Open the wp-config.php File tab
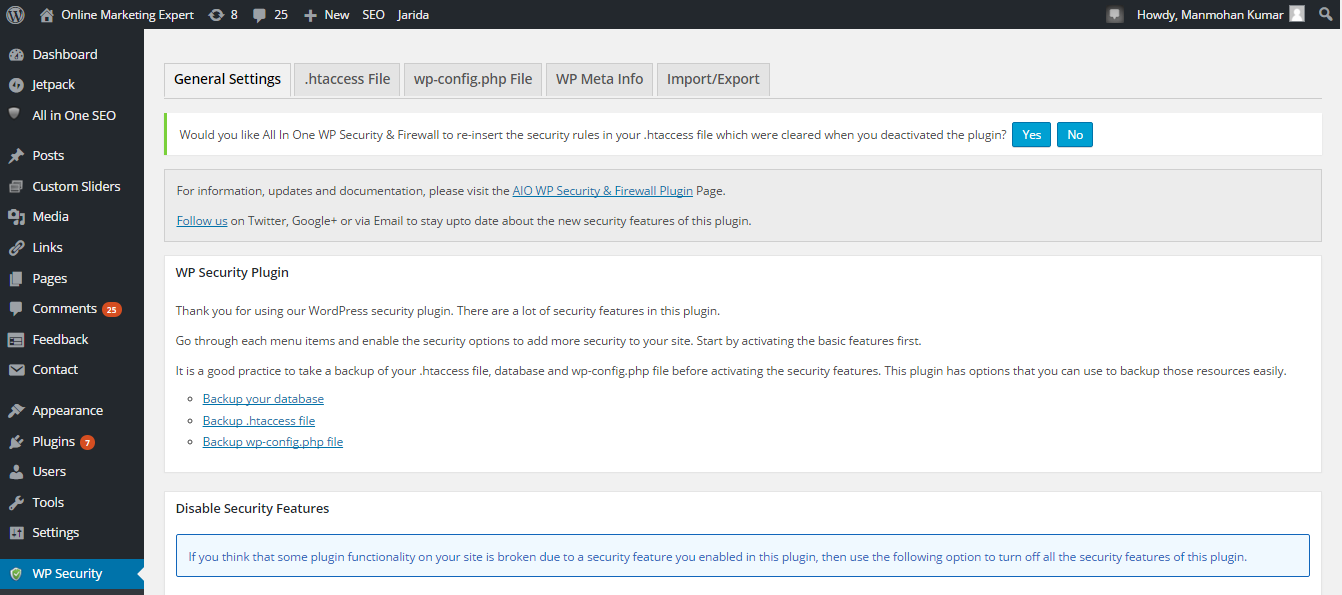 pyautogui.click(x=473, y=79)
